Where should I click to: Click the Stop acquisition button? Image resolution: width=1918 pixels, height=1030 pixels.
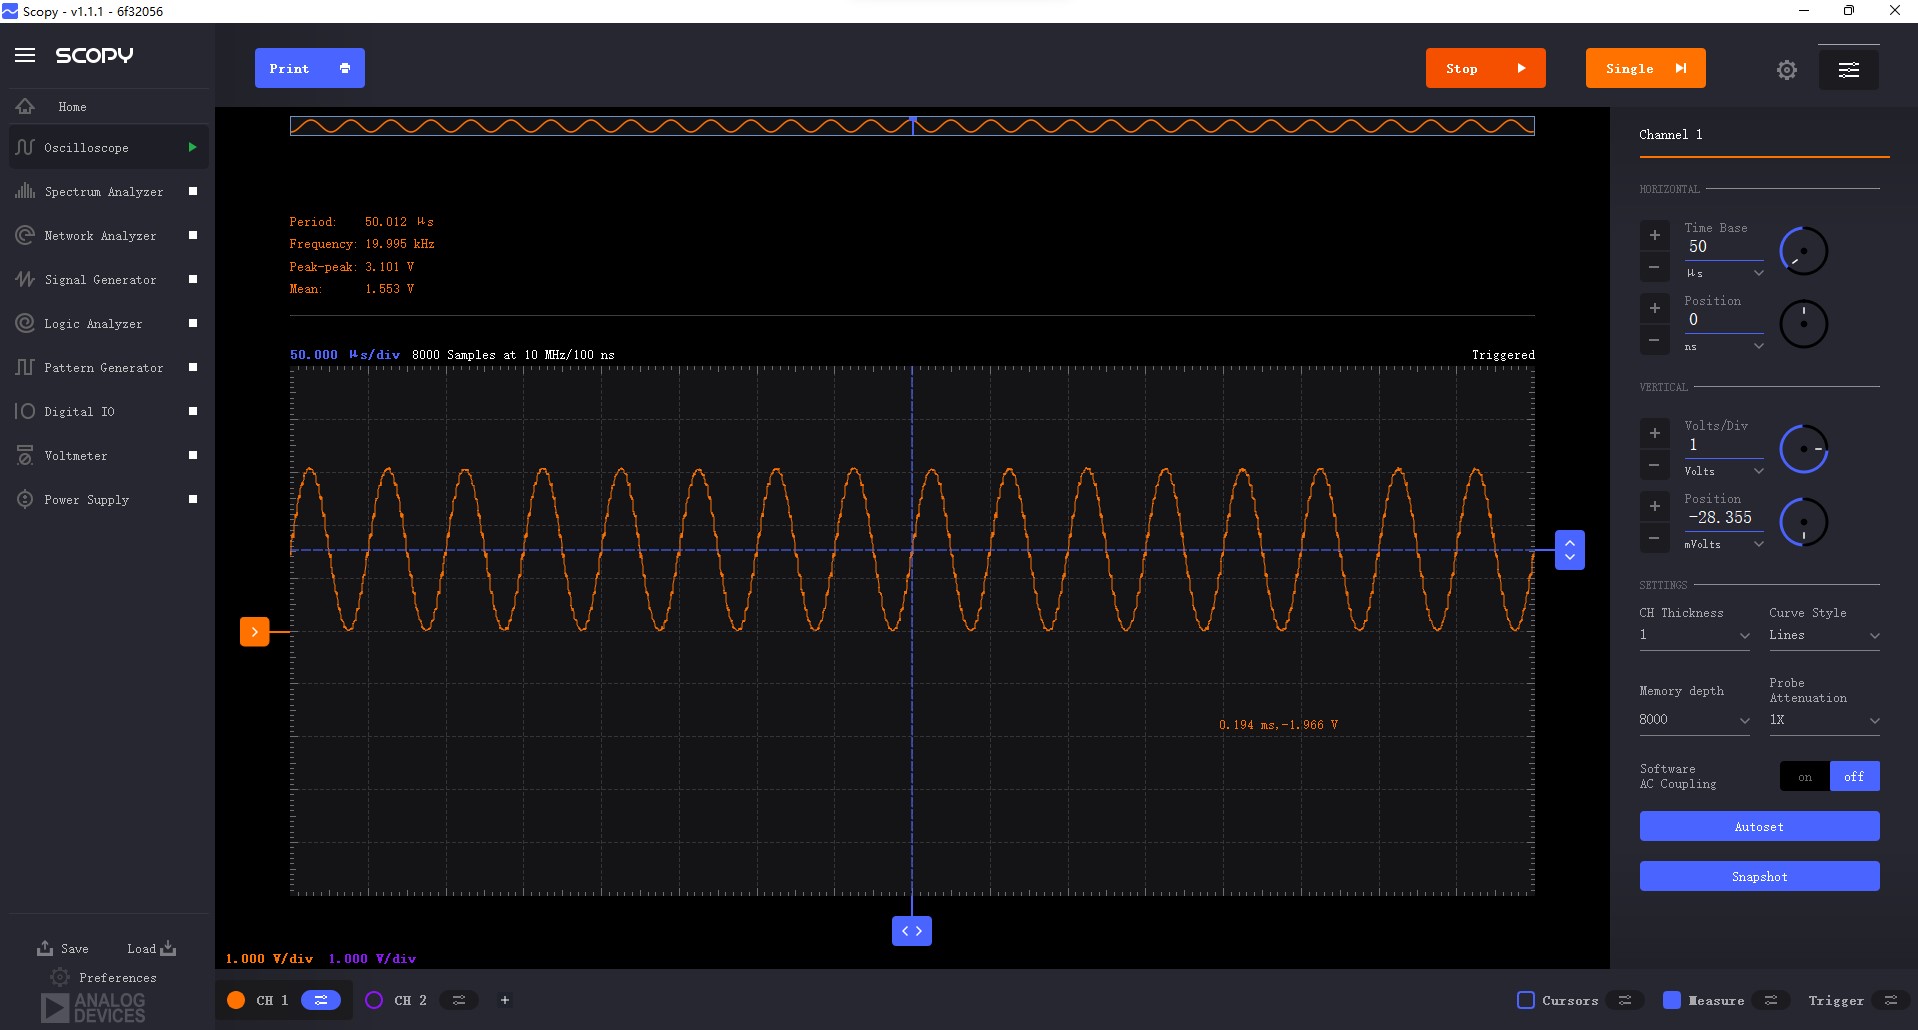click(1485, 68)
